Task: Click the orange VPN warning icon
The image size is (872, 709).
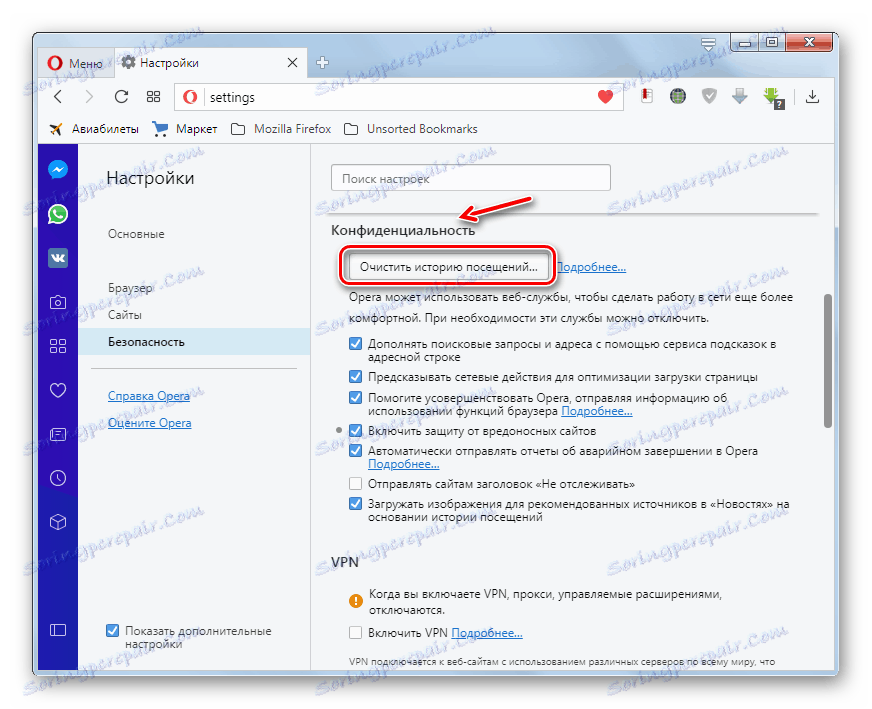Action: (355, 601)
